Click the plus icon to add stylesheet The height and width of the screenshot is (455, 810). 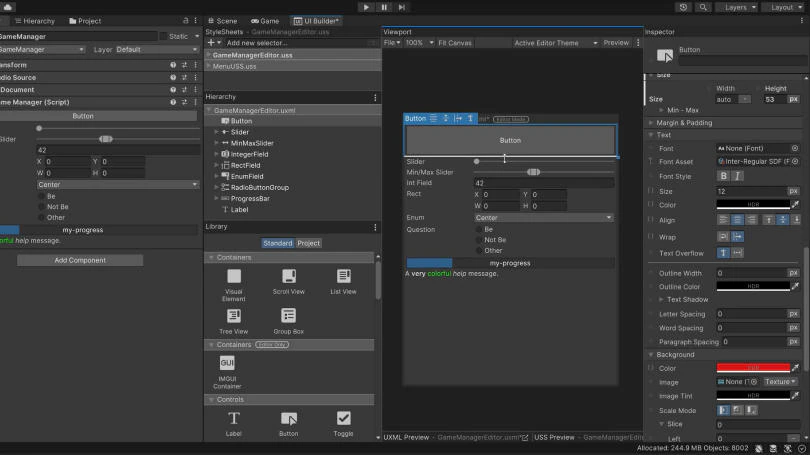click(x=211, y=43)
